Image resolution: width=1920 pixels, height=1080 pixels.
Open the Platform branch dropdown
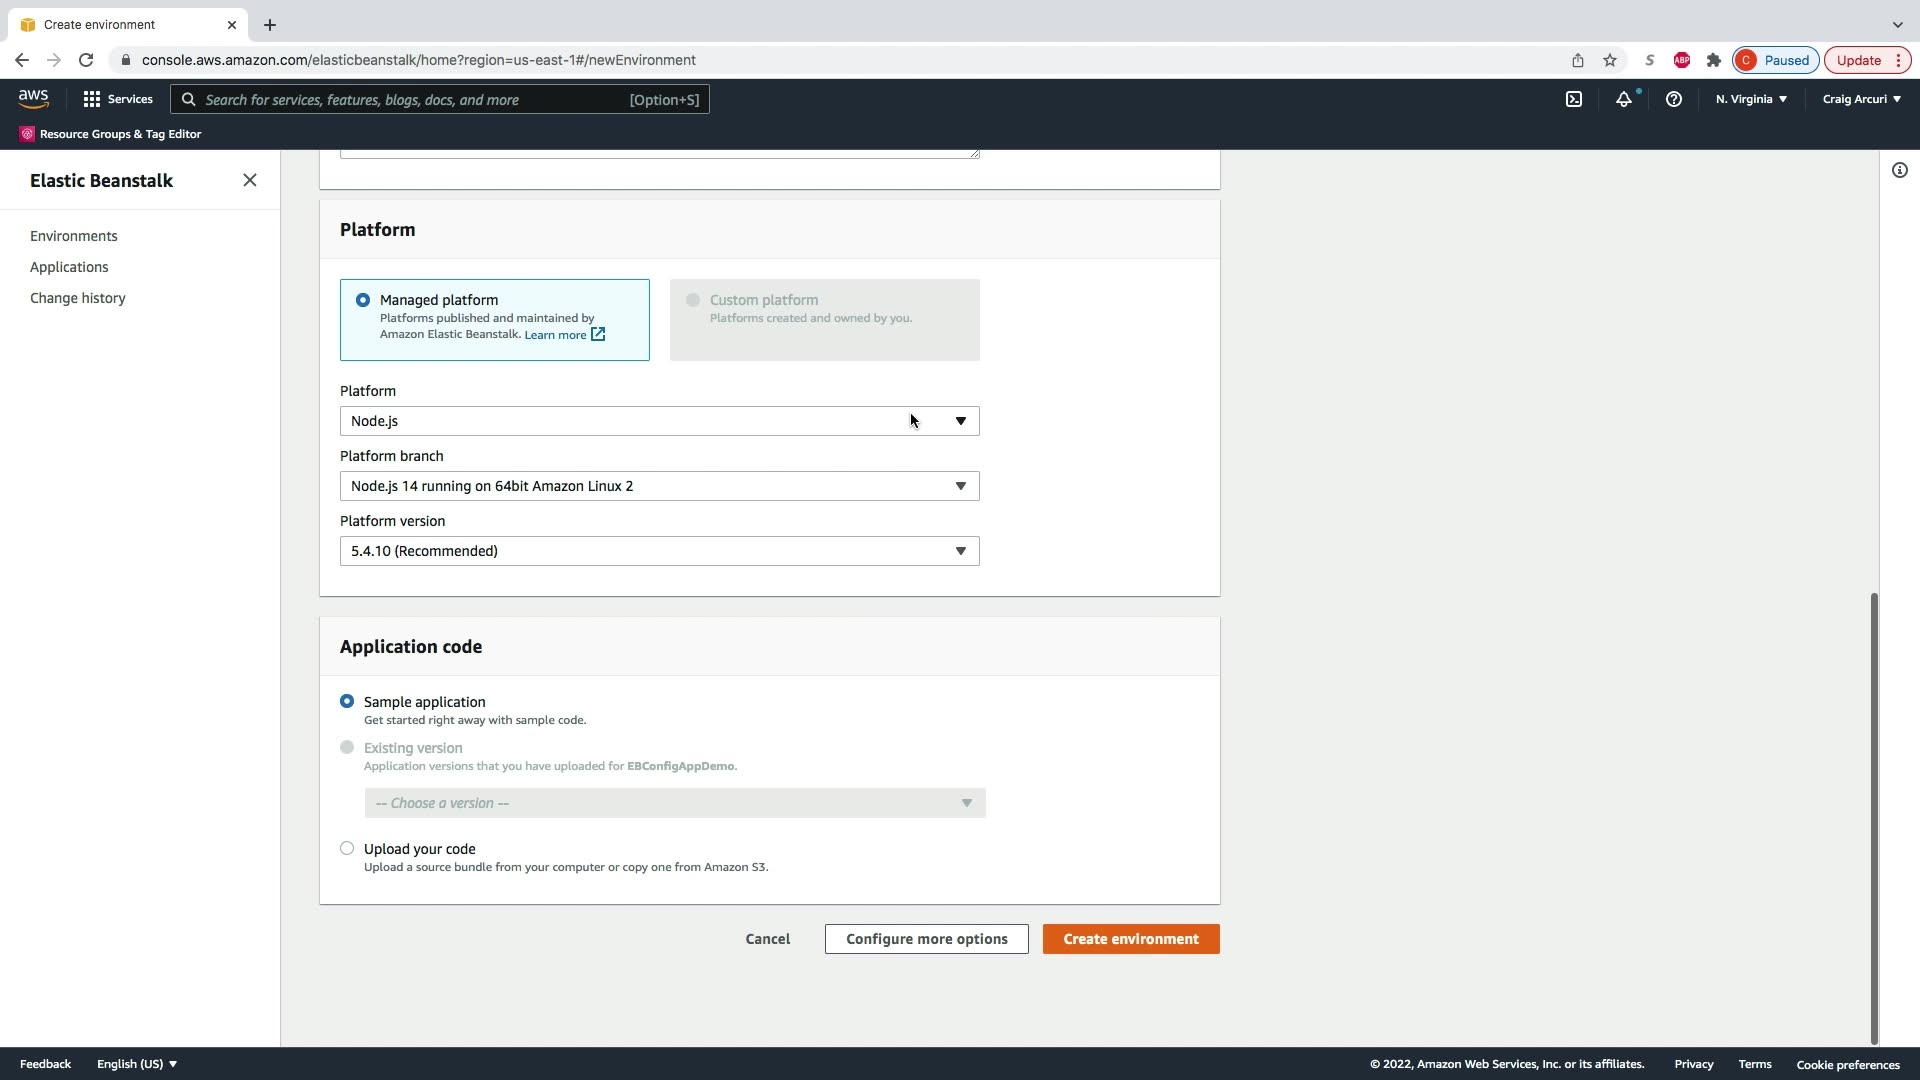[x=659, y=486]
